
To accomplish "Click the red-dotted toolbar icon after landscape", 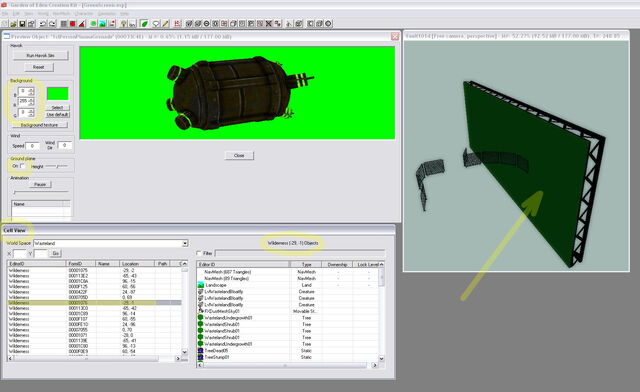I will (112, 24).
